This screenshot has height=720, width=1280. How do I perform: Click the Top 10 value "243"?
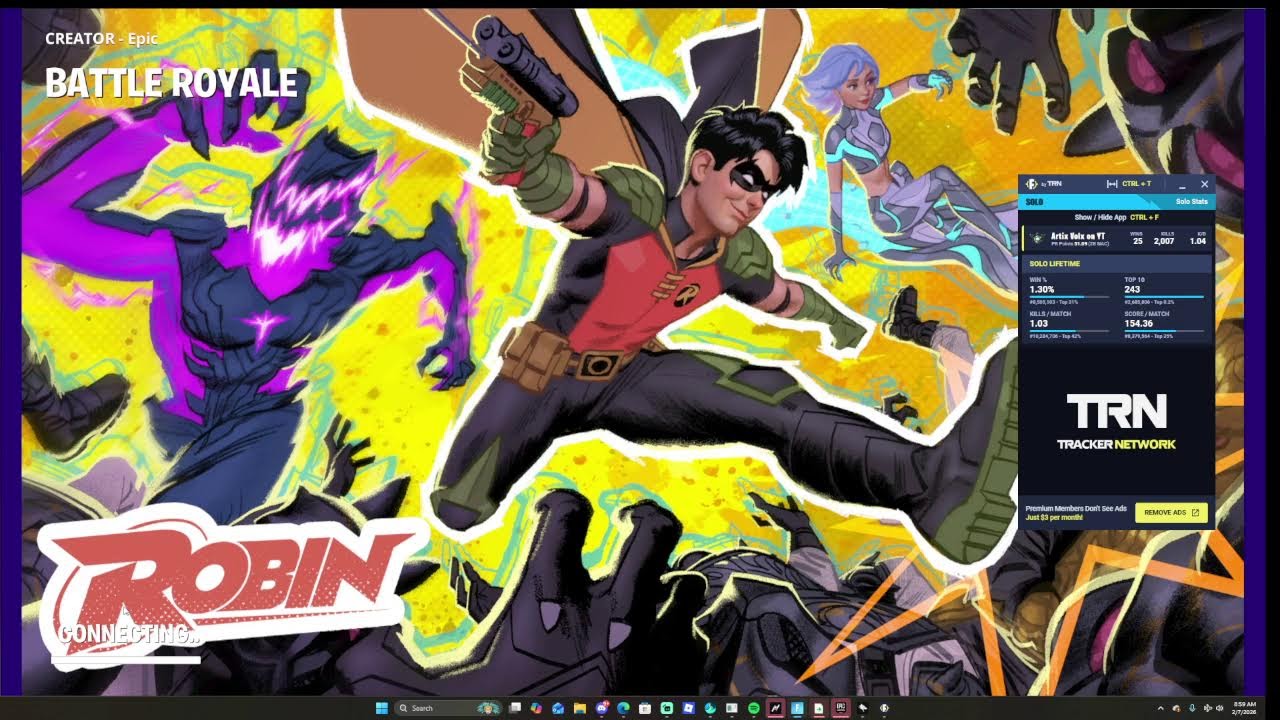(1132, 289)
